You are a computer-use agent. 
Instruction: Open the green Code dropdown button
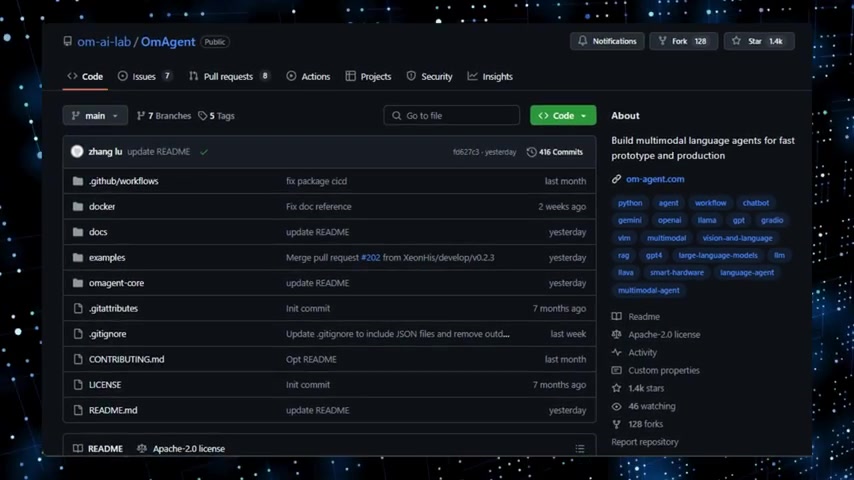(563, 116)
